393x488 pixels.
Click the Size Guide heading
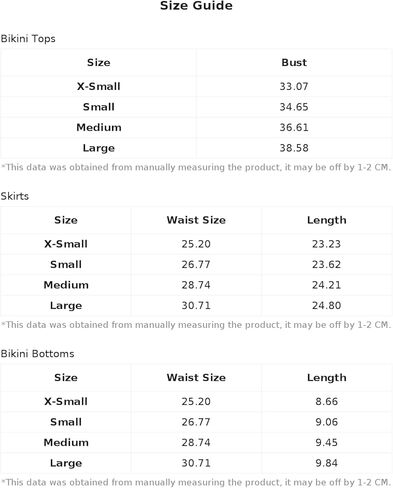pyautogui.click(x=196, y=6)
